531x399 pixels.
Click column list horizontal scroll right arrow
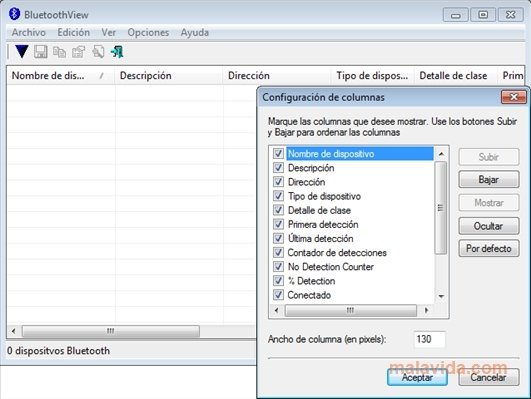(x=426, y=310)
